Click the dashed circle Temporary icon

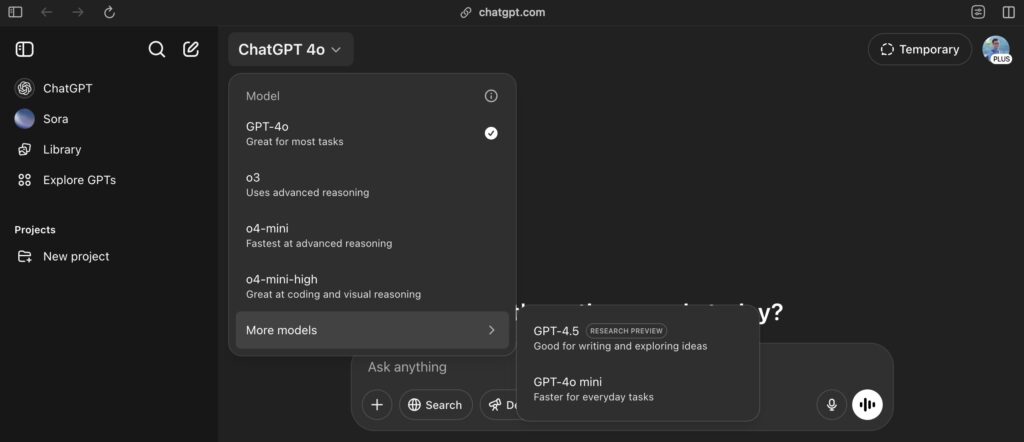tap(887, 50)
